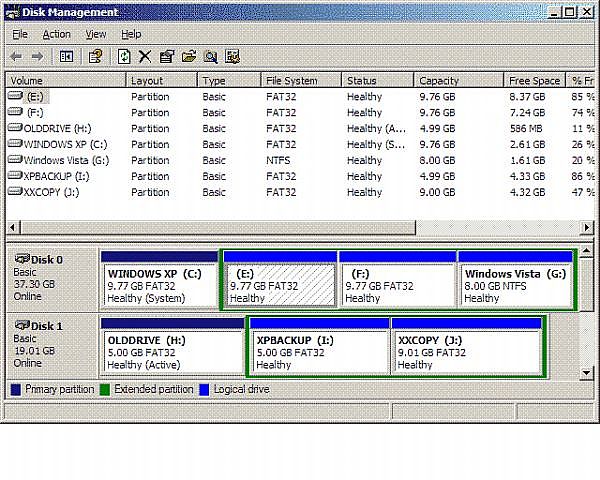
Task: Click the Refresh toolbar icon
Action: 124,57
